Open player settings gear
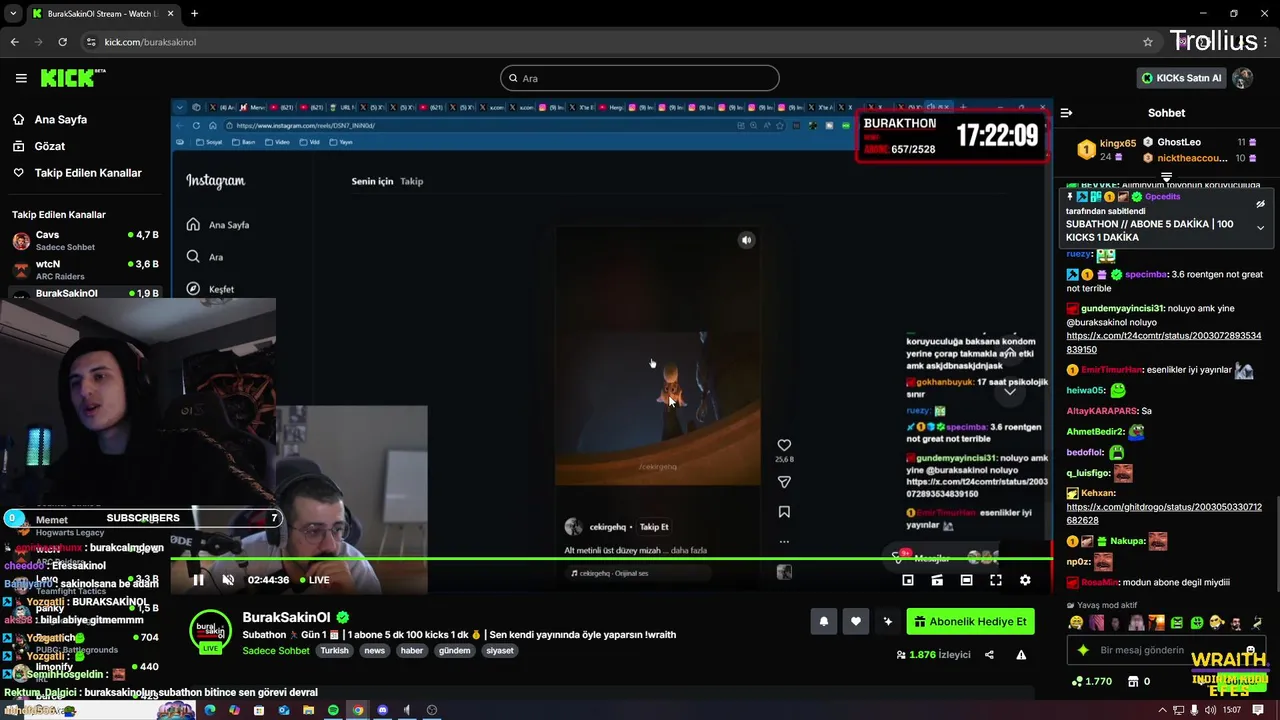1280x720 pixels. (1025, 580)
